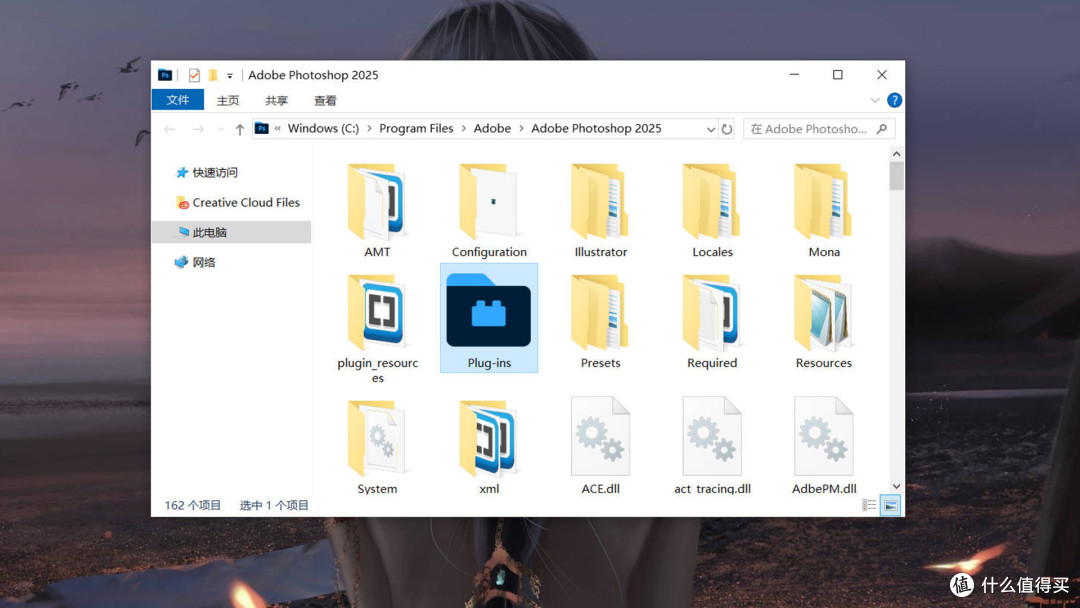Open the xml folder
This screenshot has height=608, width=1080.
[489, 447]
